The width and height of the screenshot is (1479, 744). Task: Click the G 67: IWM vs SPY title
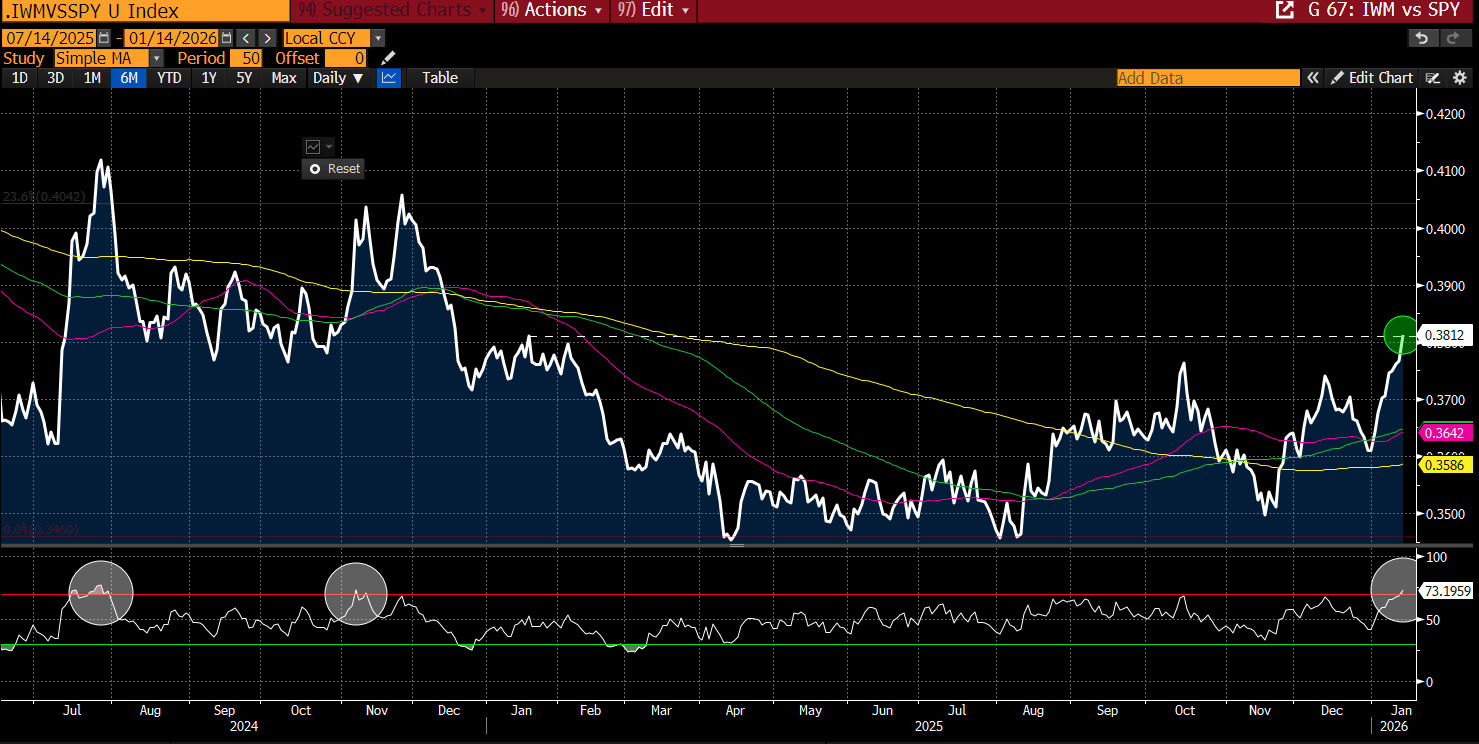click(x=1385, y=10)
